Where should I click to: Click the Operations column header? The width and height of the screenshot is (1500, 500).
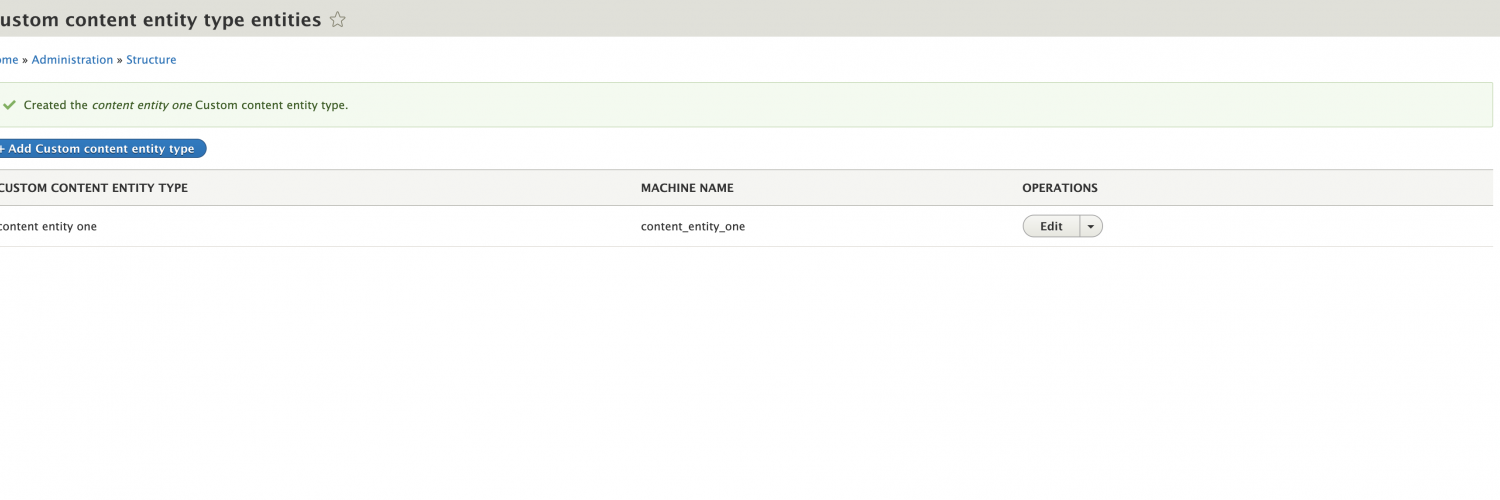point(1060,188)
